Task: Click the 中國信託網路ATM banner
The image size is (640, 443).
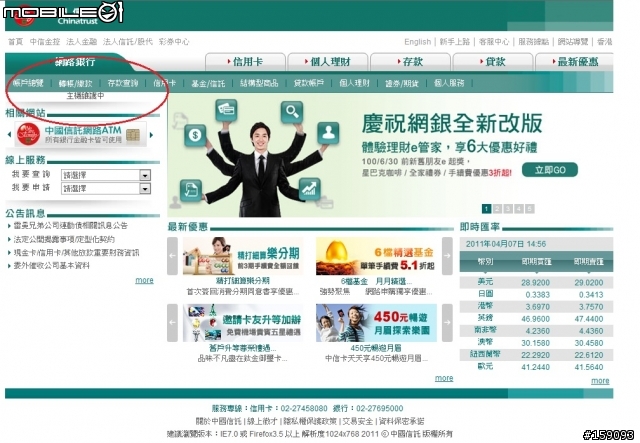Action: 80,134
